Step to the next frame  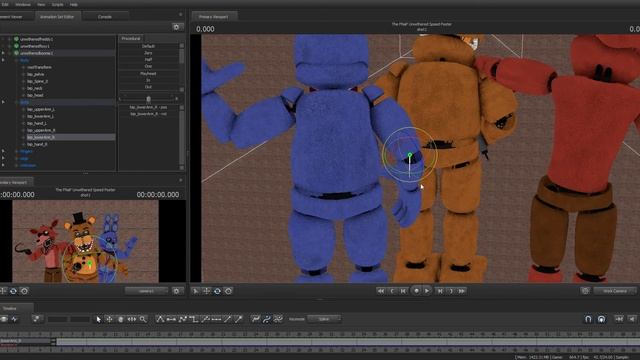pyautogui.click(x=440, y=291)
